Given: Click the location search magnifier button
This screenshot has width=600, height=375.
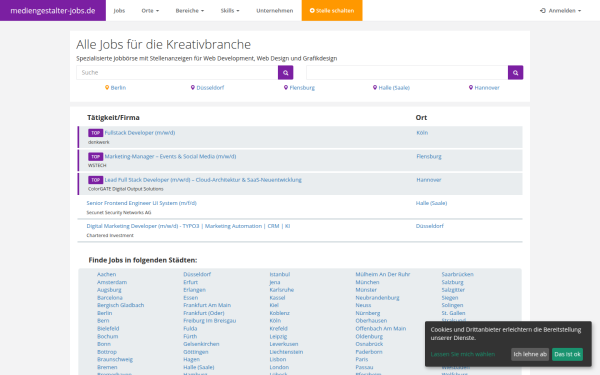Looking at the screenshot, I should [515, 73].
